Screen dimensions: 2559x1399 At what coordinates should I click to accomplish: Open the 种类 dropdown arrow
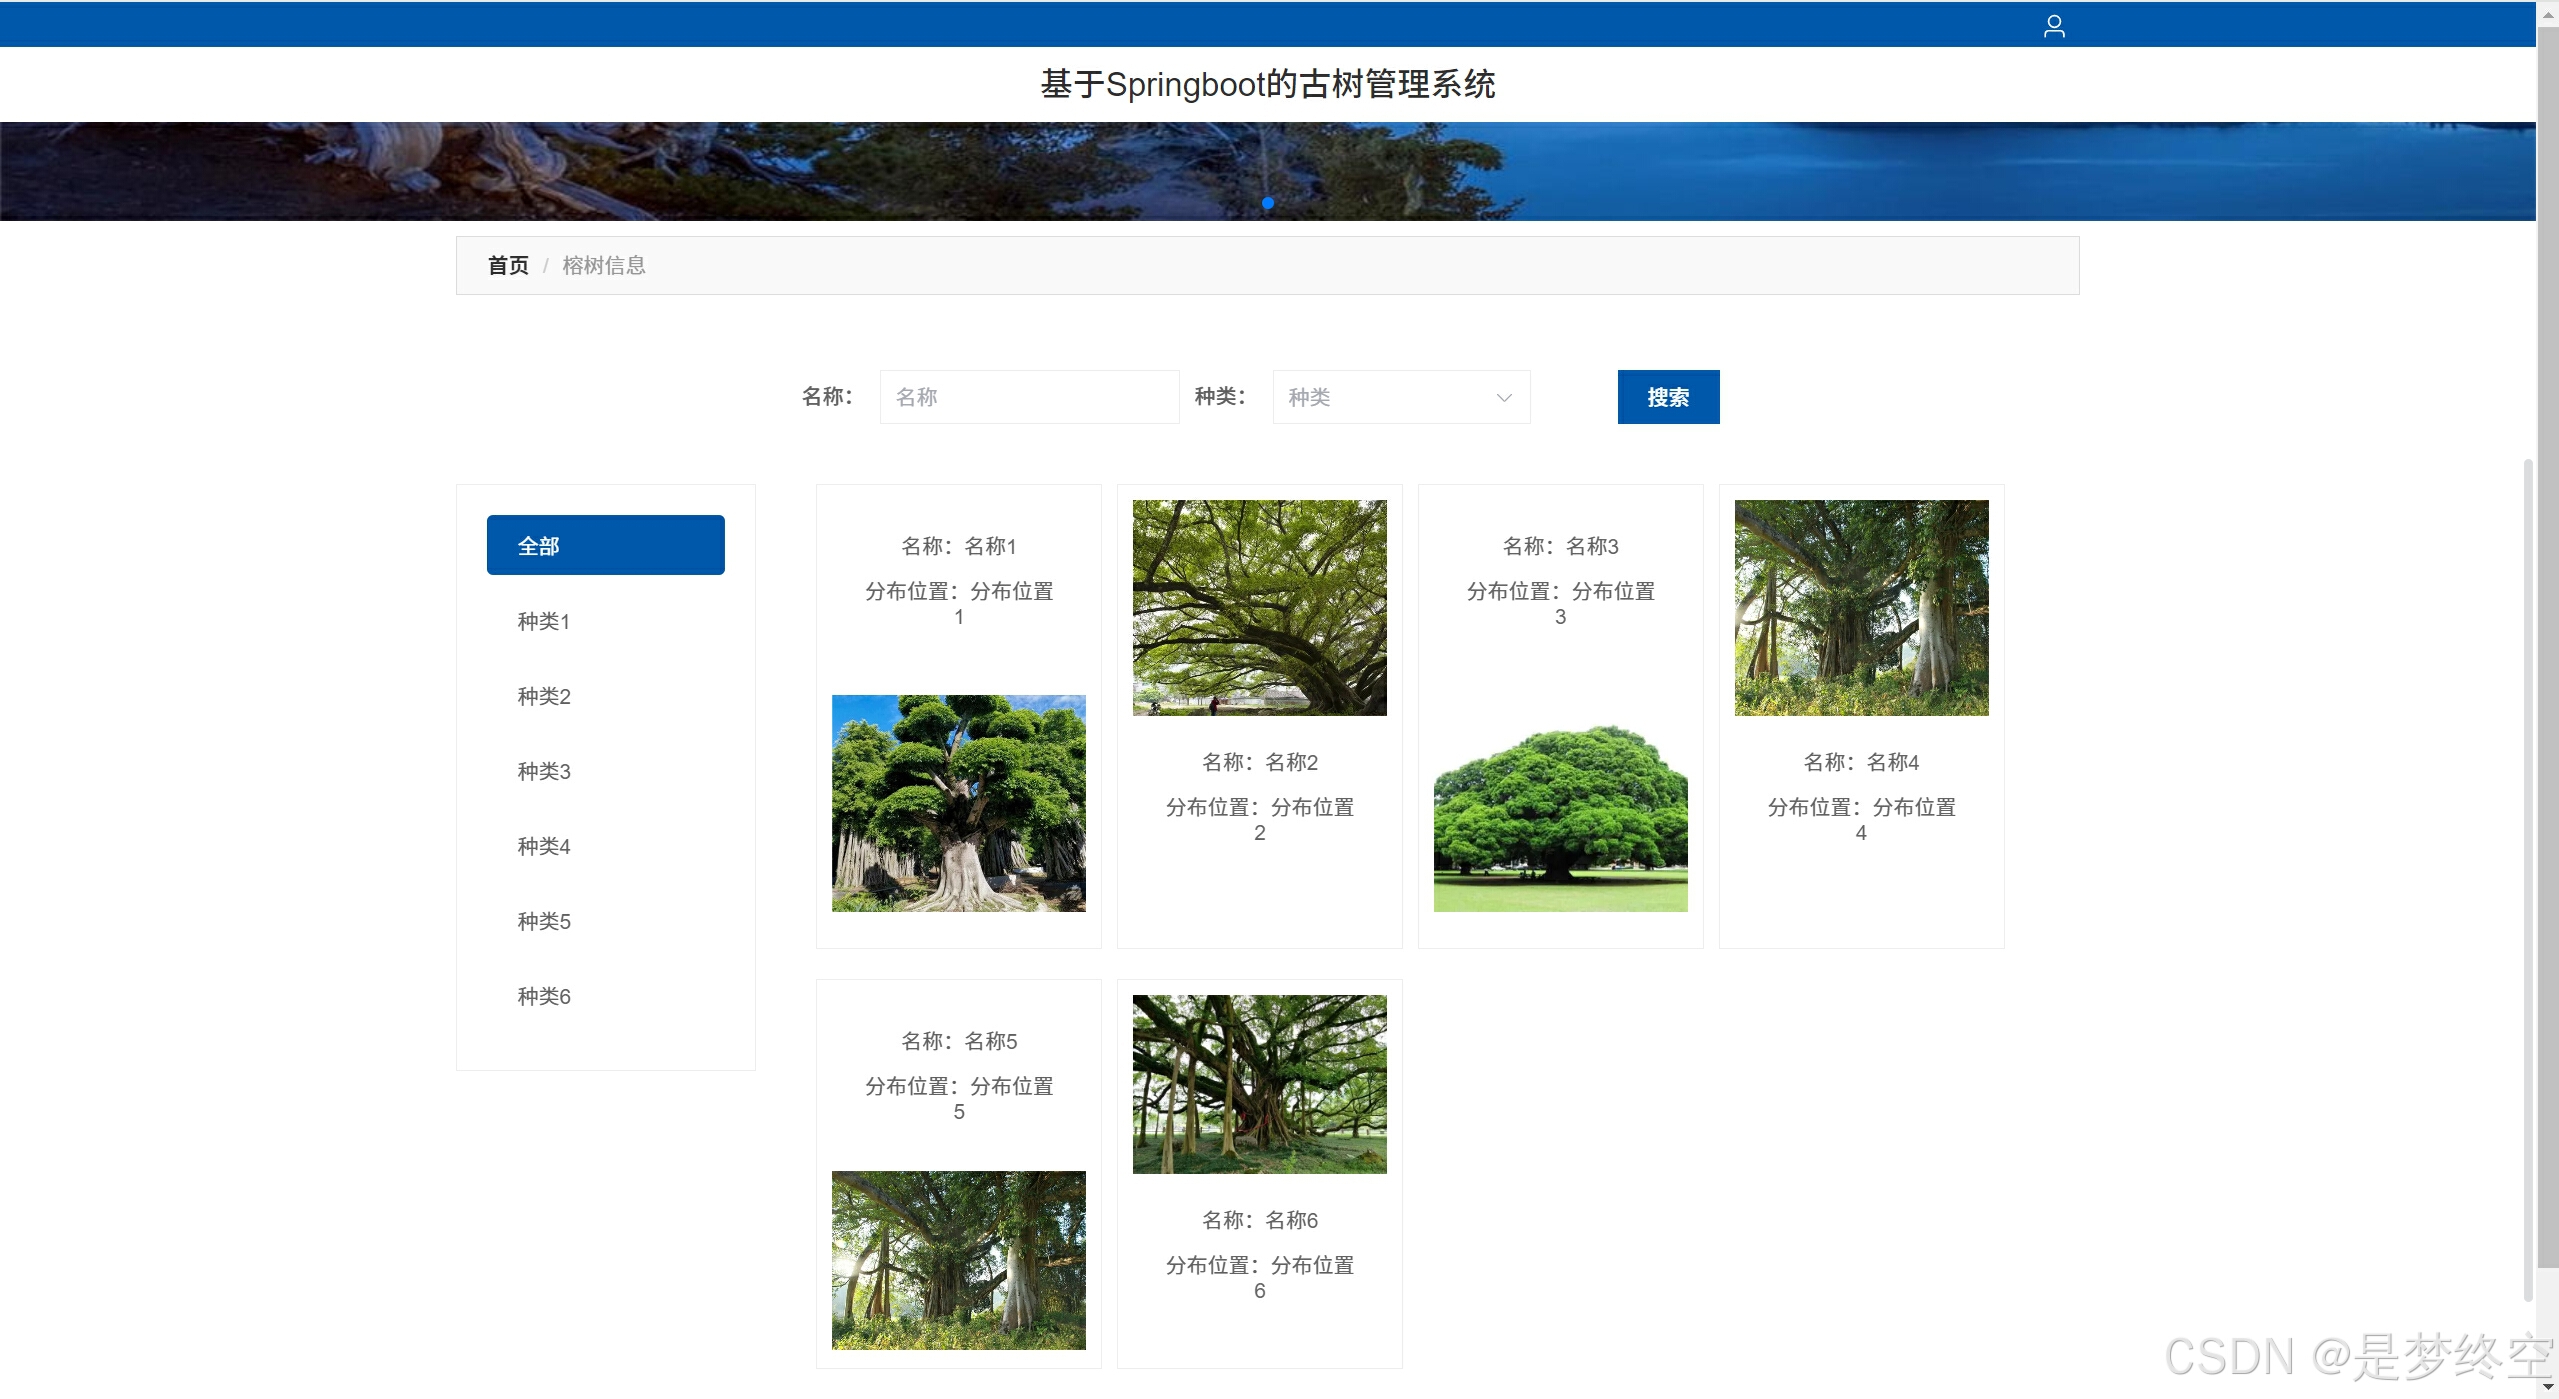click(1503, 397)
